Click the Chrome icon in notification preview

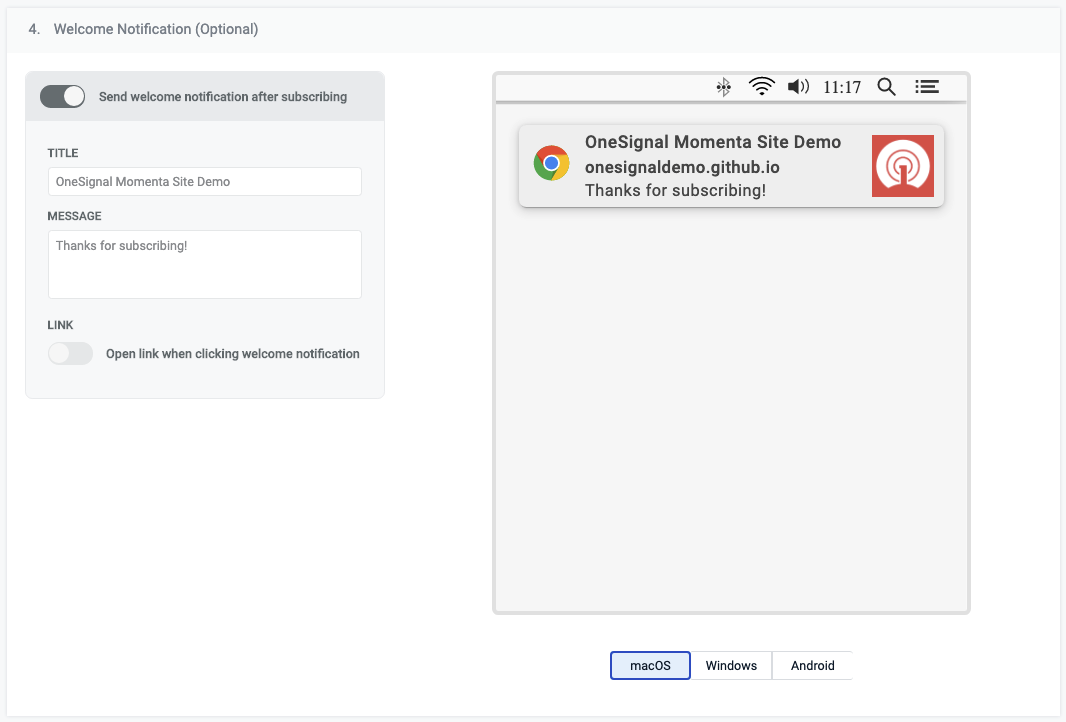pos(551,163)
